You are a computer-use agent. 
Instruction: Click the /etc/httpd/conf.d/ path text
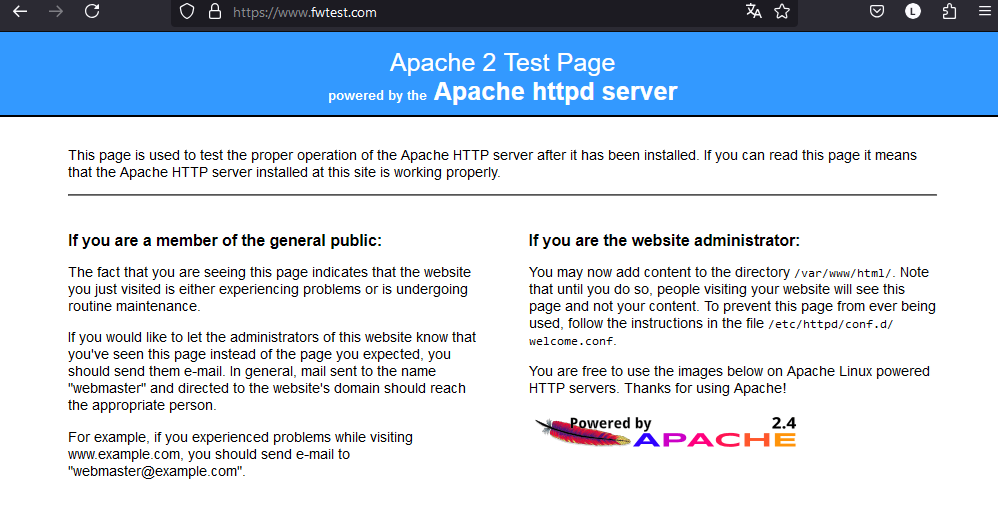click(x=830, y=324)
